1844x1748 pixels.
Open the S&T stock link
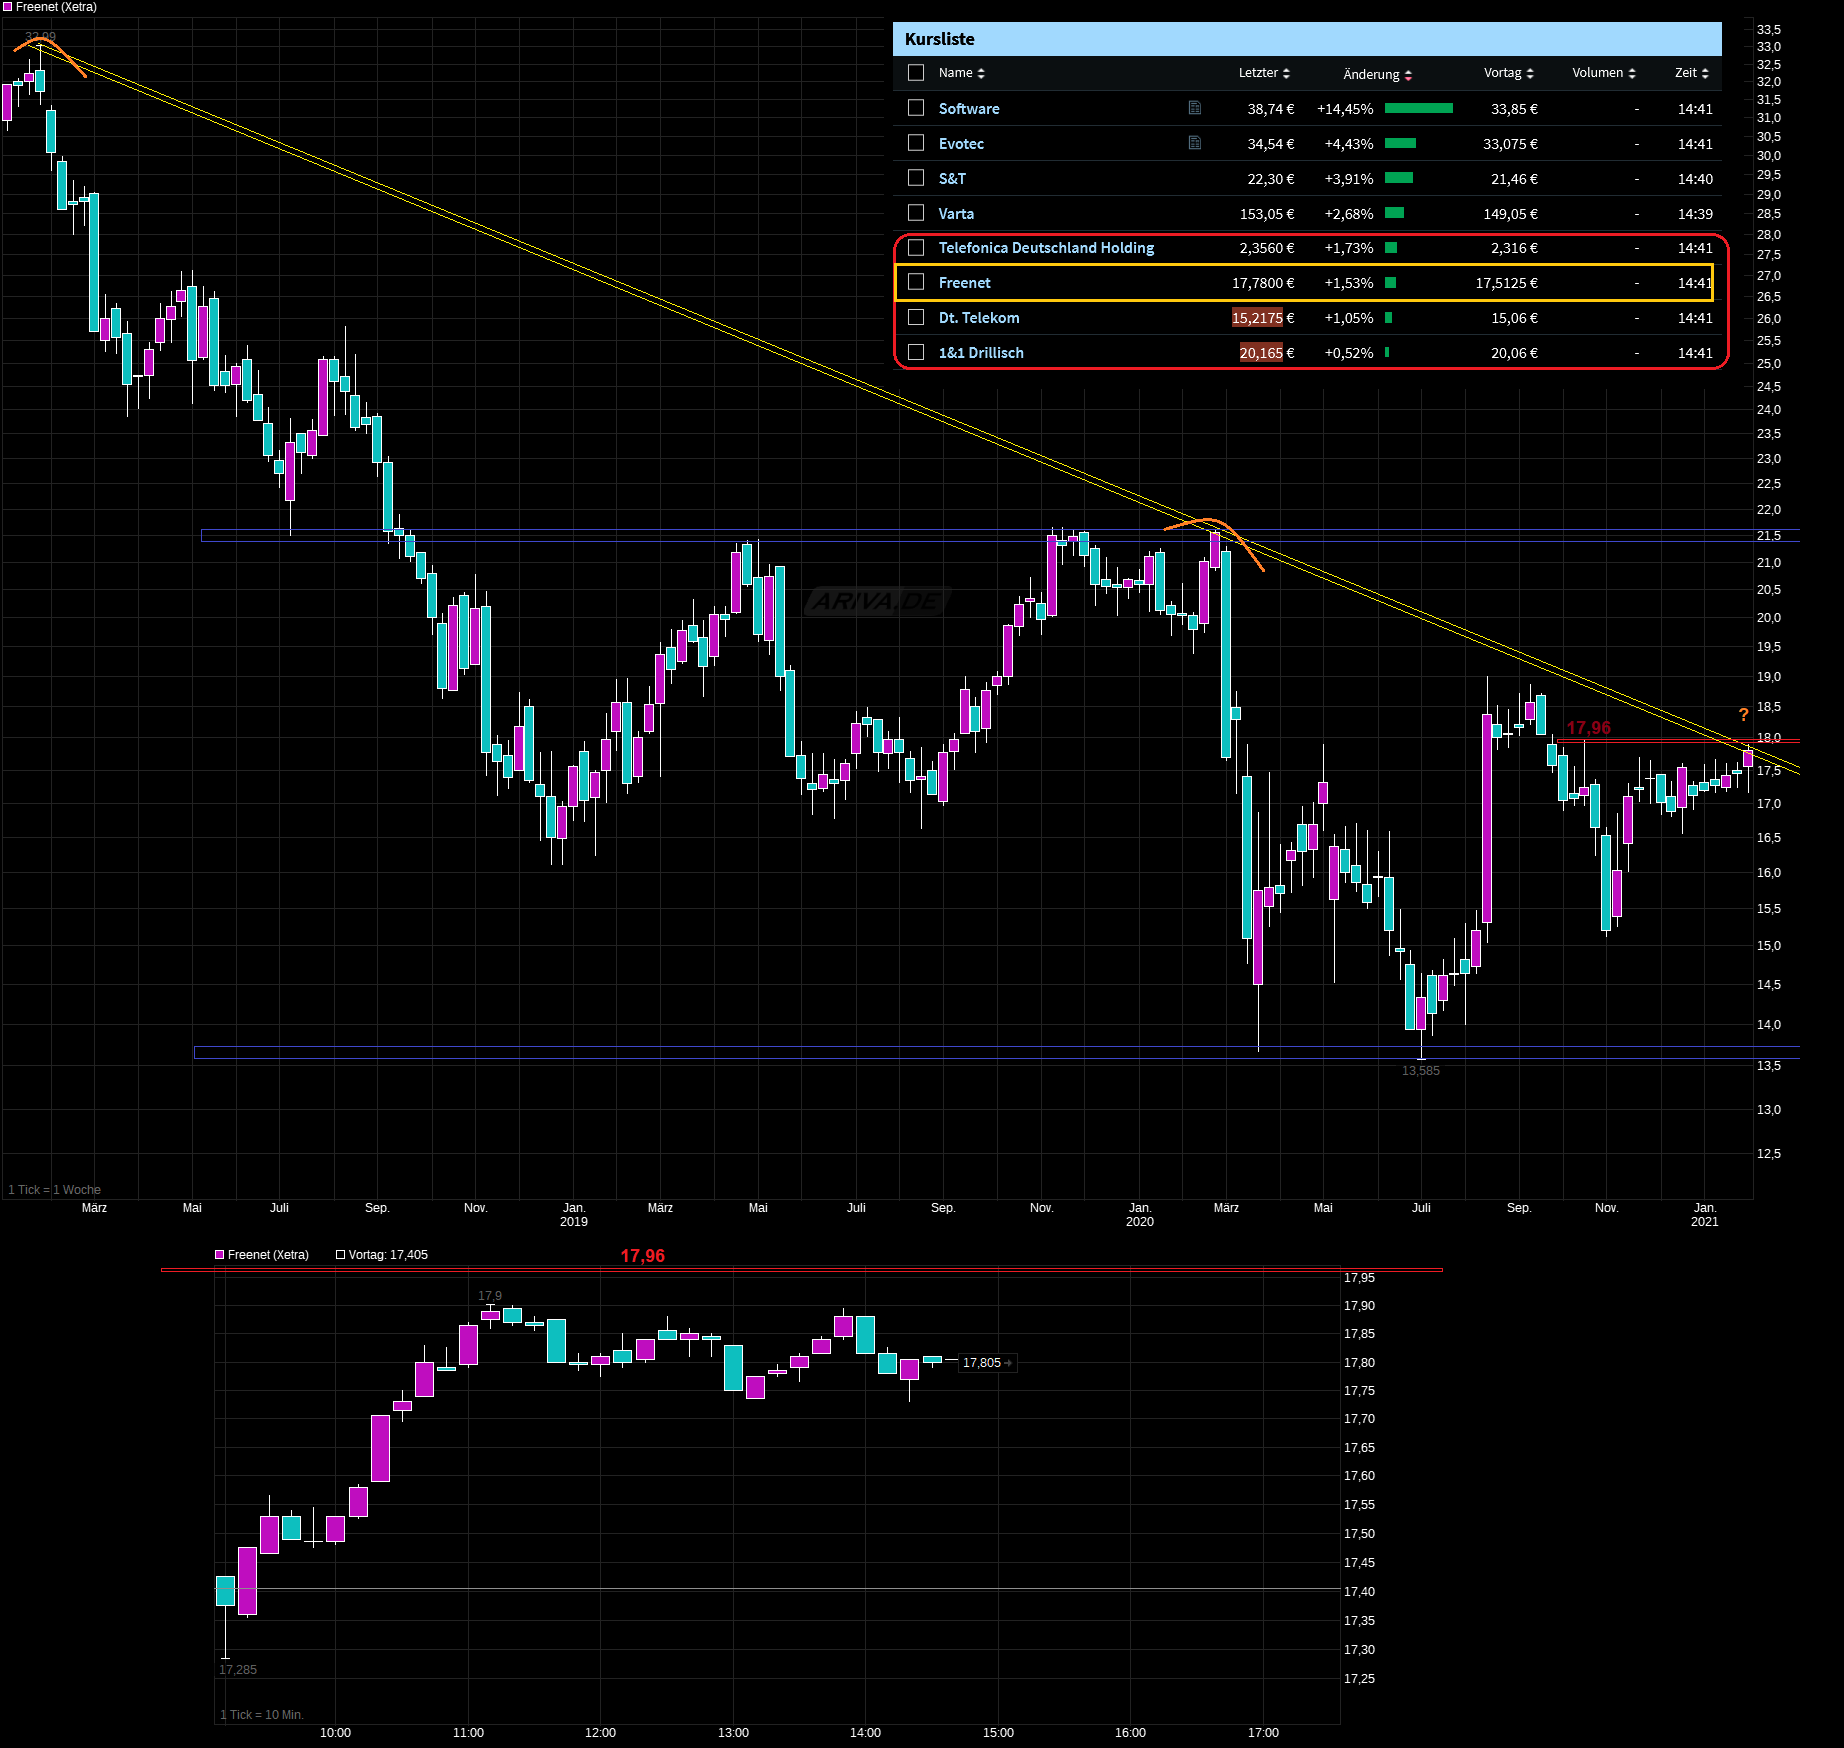click(952, 179)
